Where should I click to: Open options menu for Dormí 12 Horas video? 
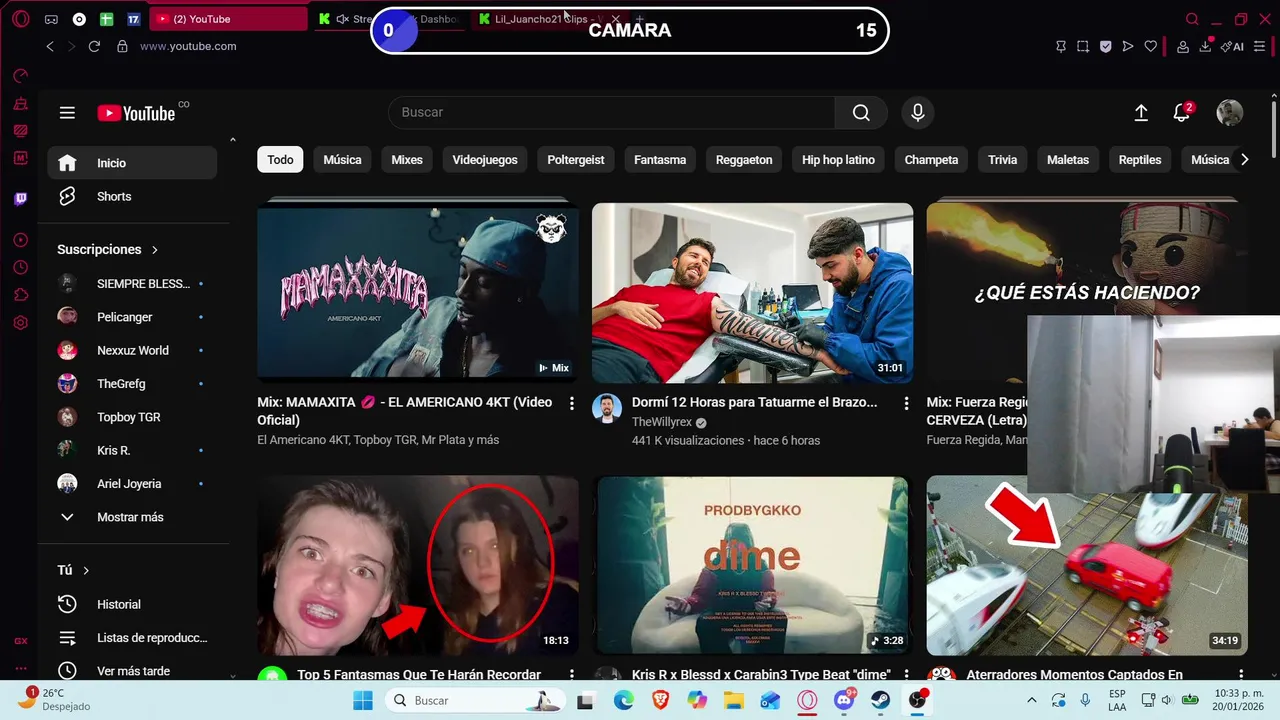(906, 403)
